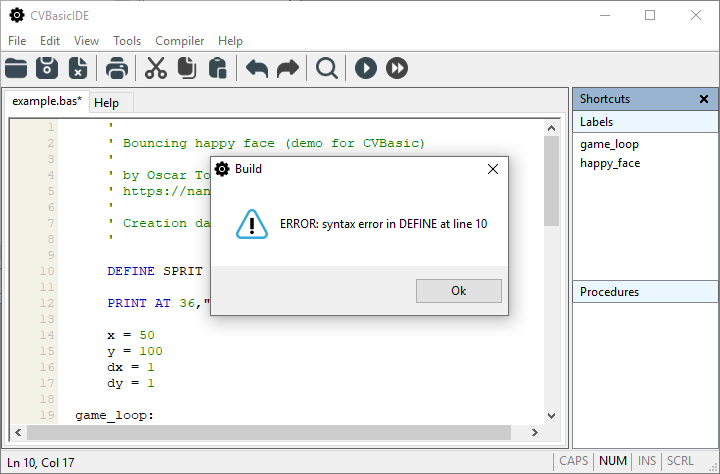Copy selection with the copy icon
The image size is (720, 474).
point(187,68)
